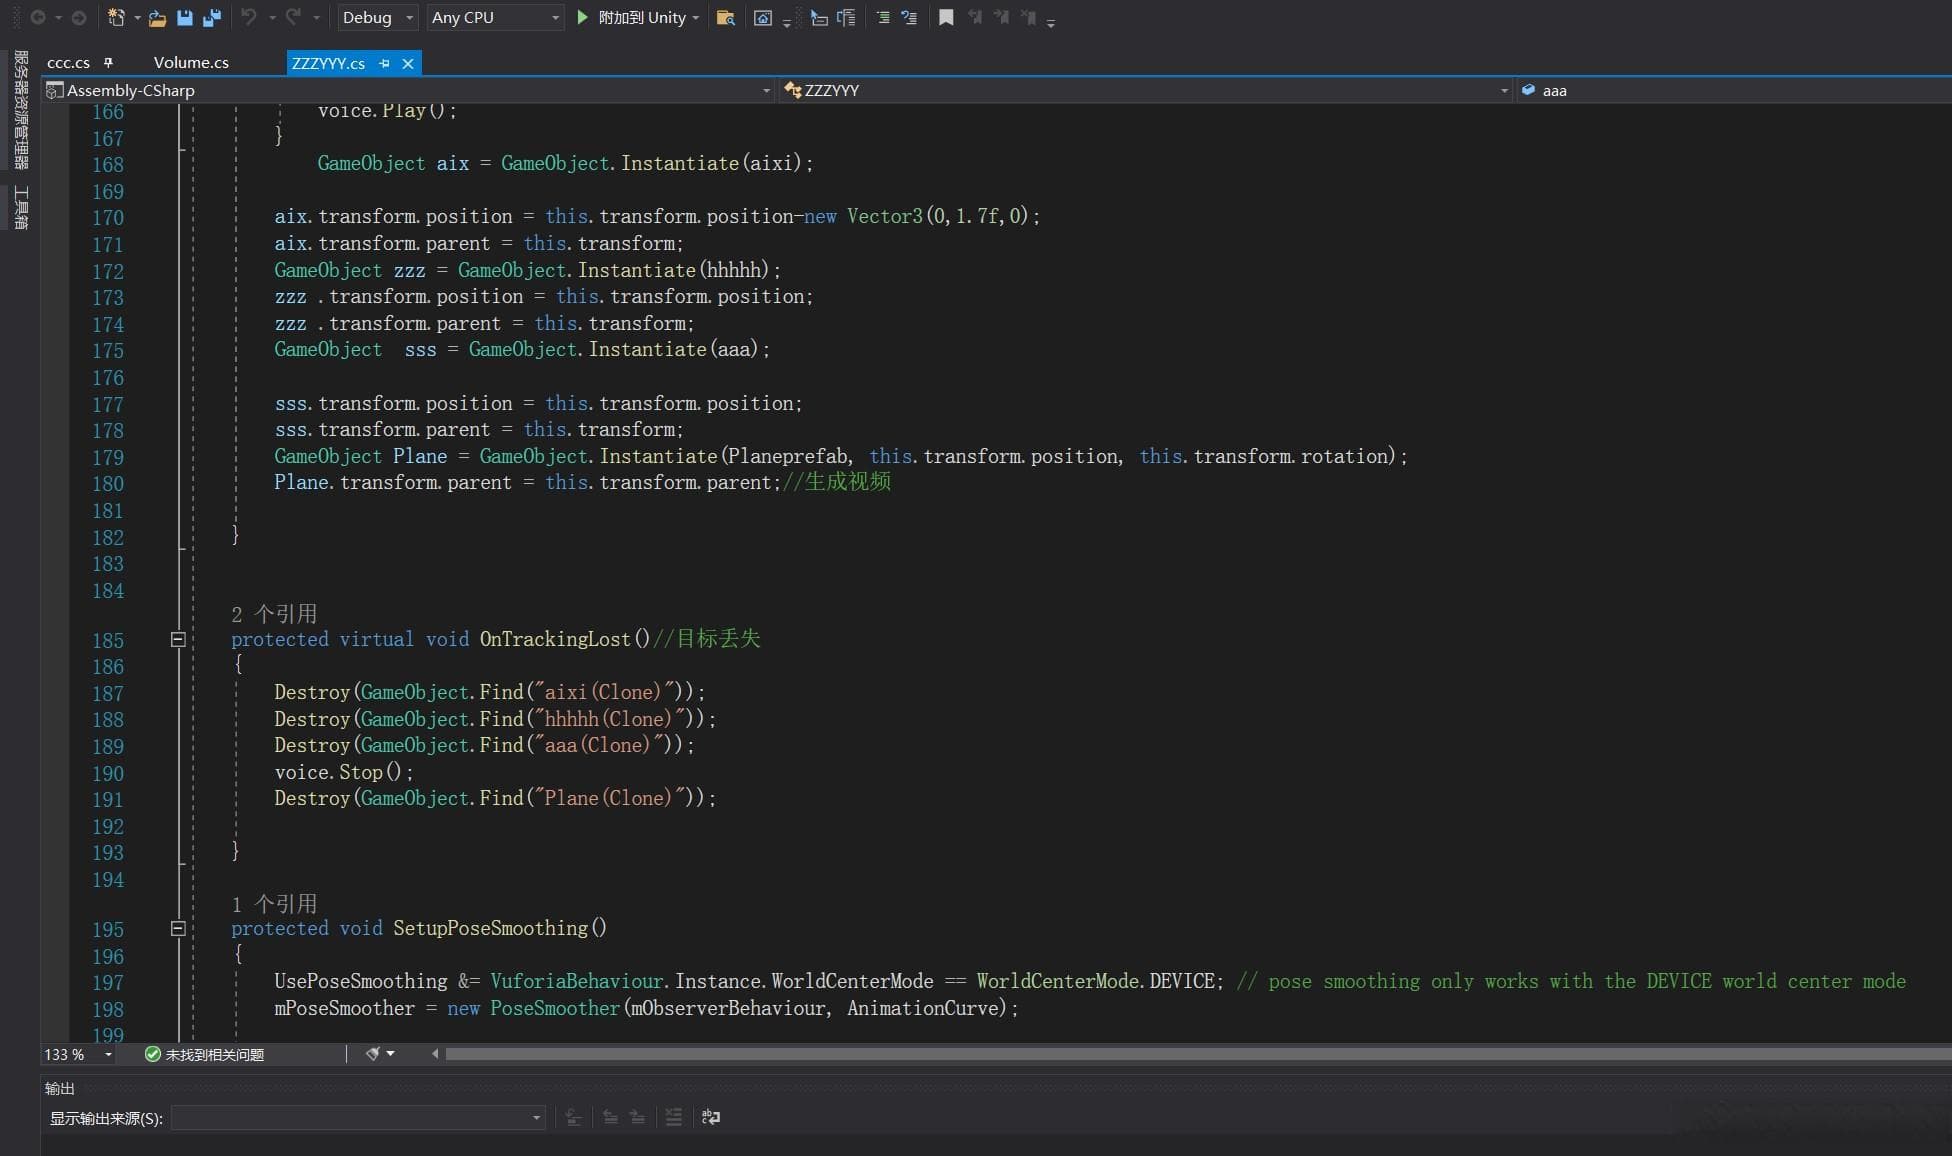The height and width of the screenshot is (1156, 1952).
Task: Click the Clear All output icon
Action: tap(674, 1117)
